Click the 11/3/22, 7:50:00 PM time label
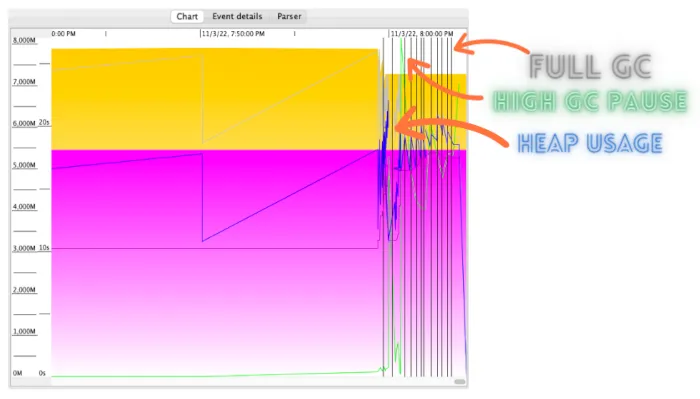 coord(233,33)
